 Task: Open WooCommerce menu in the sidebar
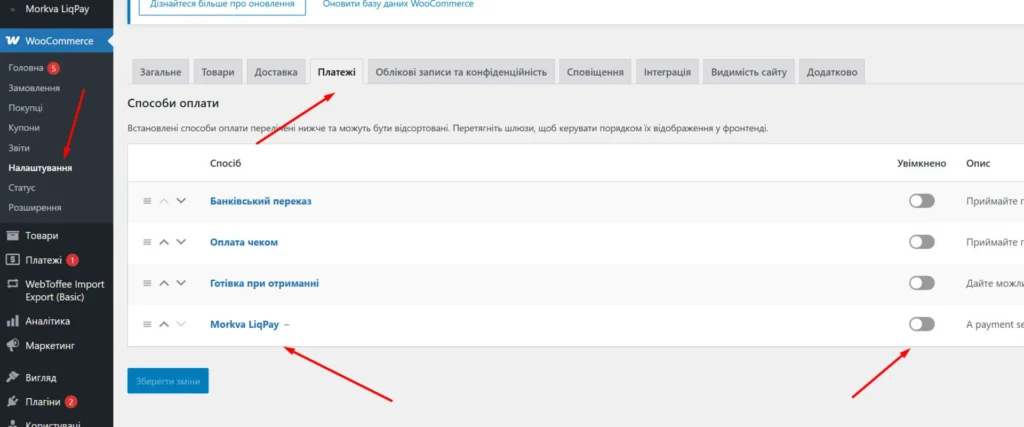57,41
